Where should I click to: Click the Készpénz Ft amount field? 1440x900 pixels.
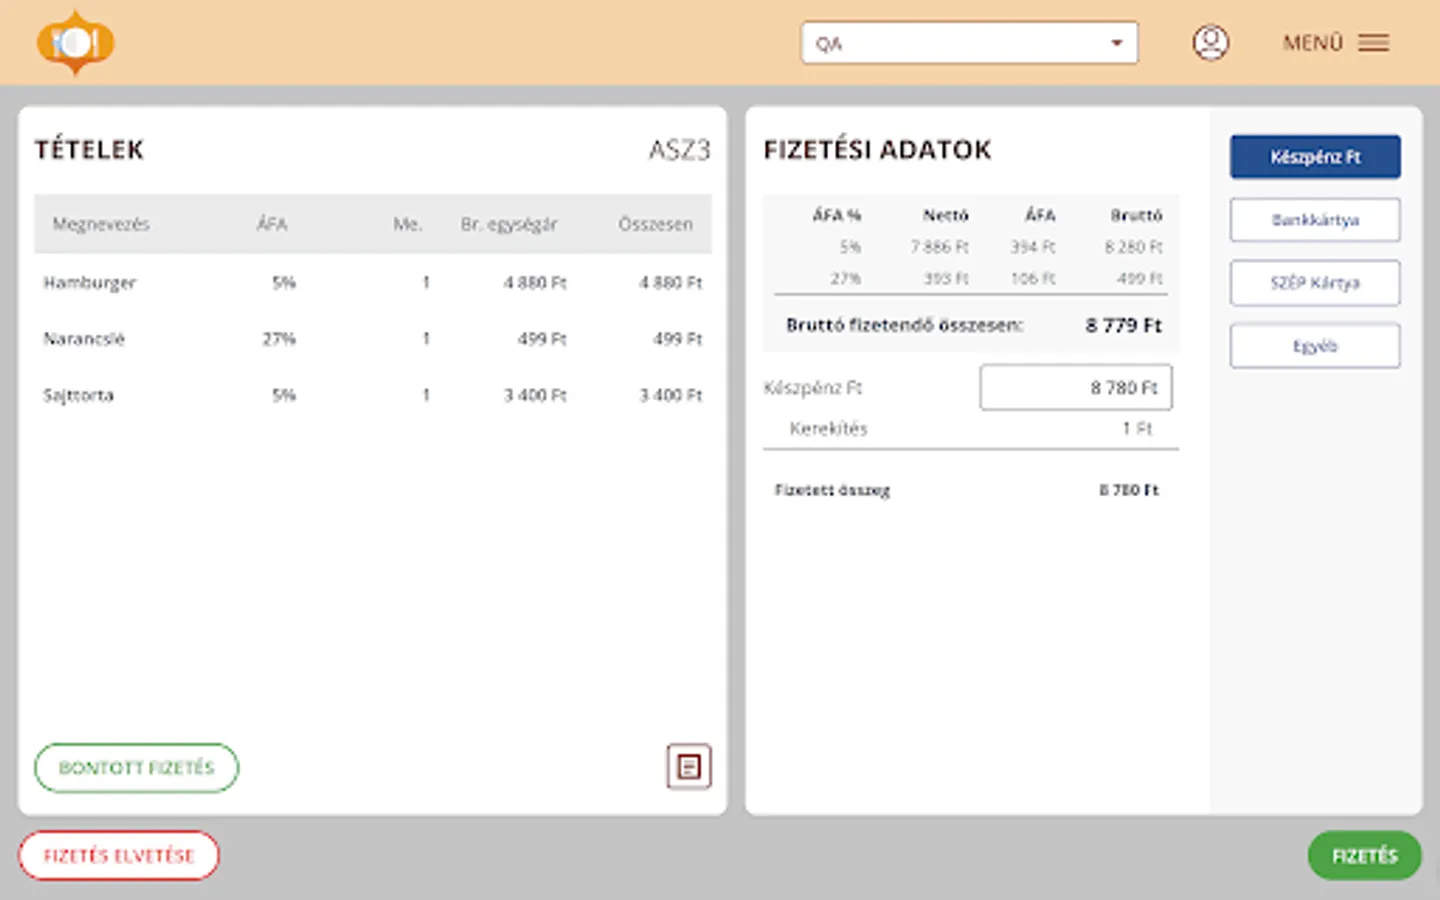[x=1076, y=388]
